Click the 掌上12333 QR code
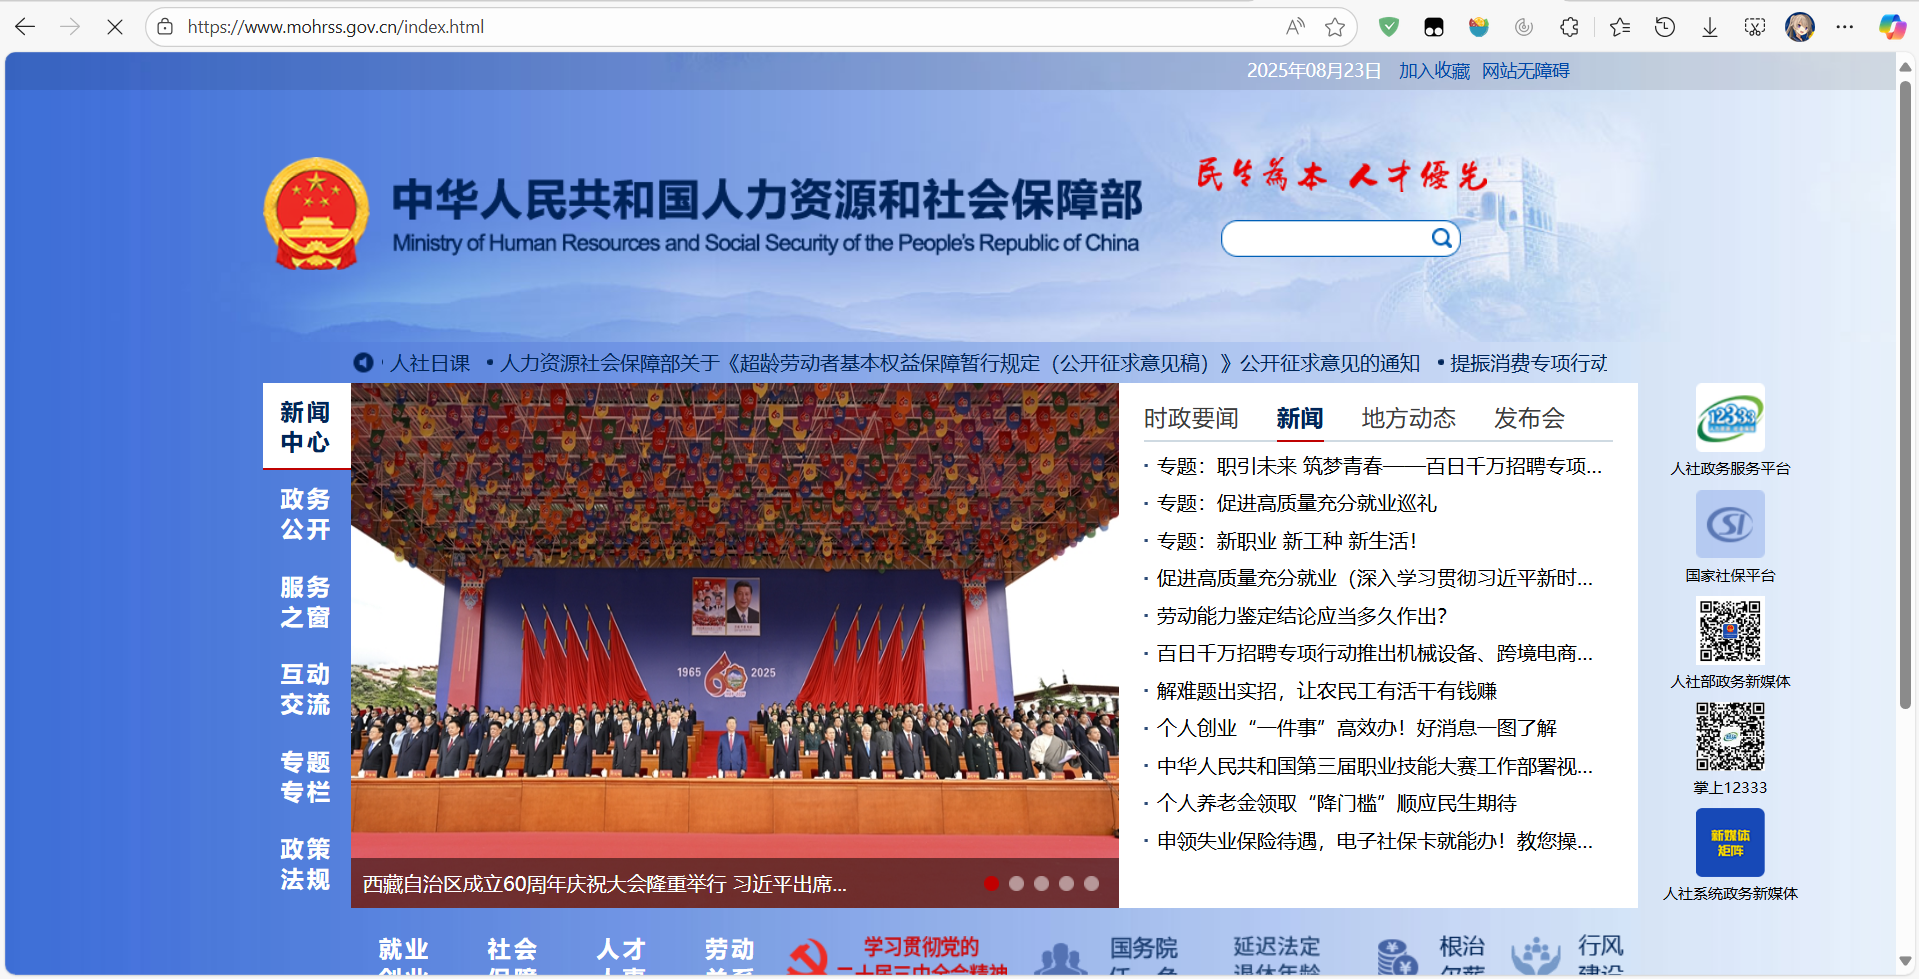 tap(1729, 737)
